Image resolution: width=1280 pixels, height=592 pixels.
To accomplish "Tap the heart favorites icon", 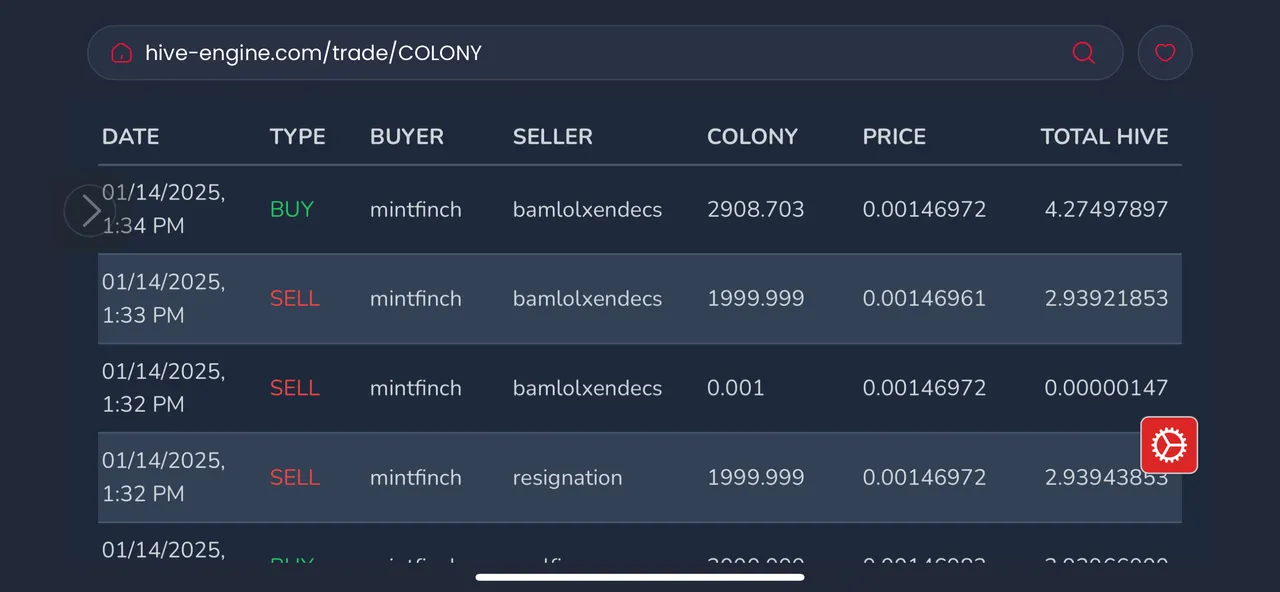I will coord(1165,53).
